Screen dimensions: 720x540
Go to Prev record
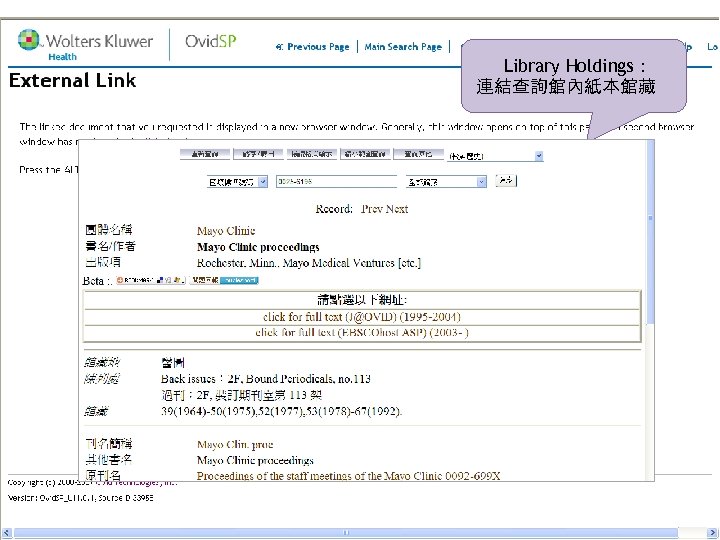point(371,209)
